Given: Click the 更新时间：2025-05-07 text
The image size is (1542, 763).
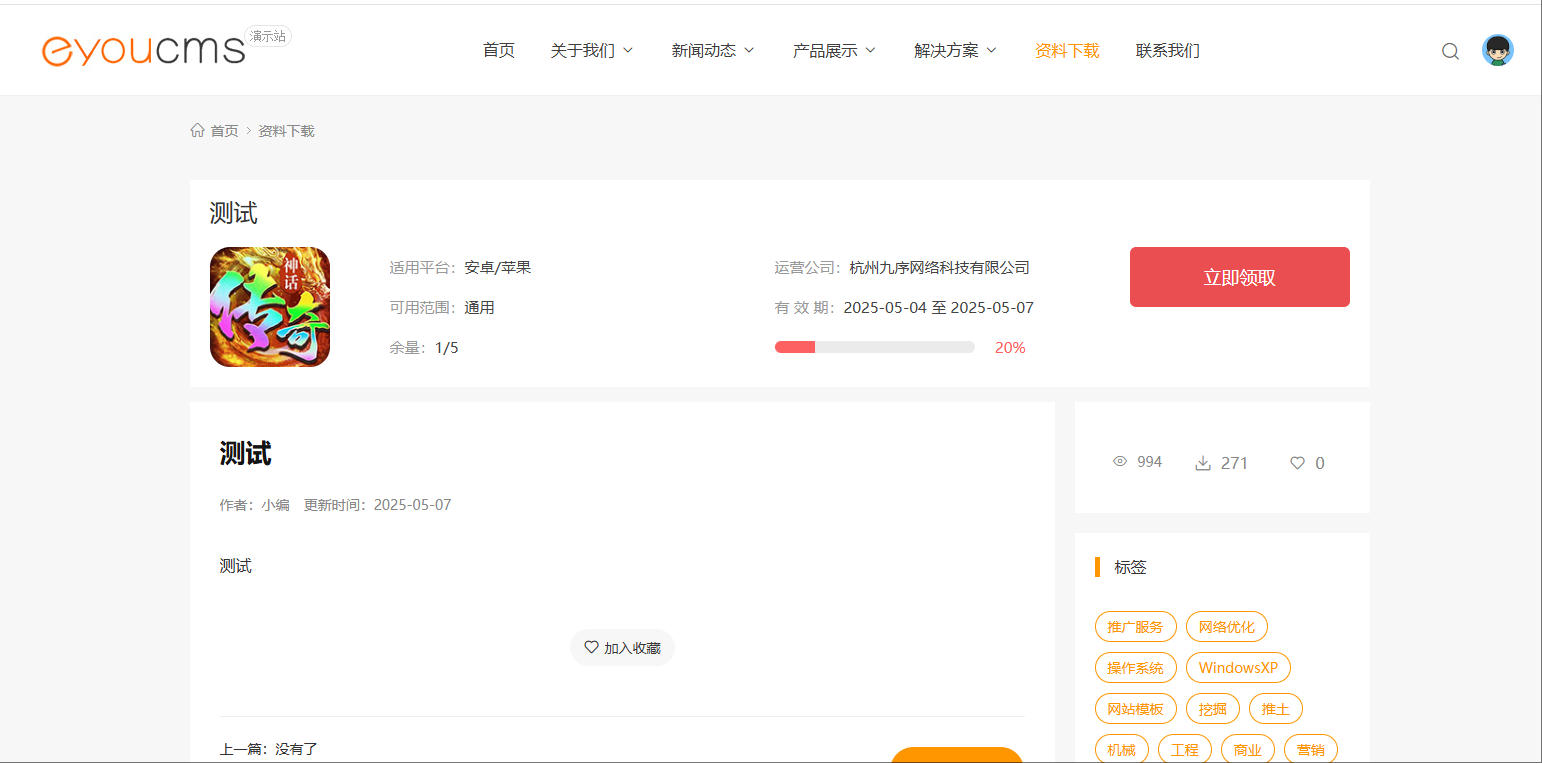Looking at the screenshot, I should click(x=377, y=505).
